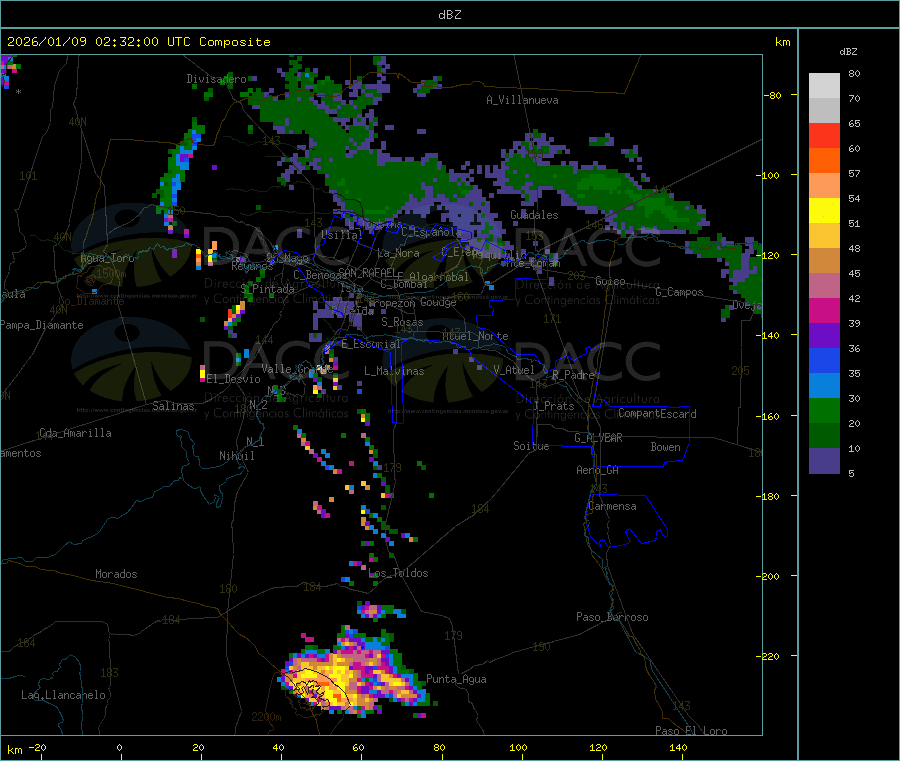
Task: Click the Cda_Amarilla location label
Action: pos(75,433)
